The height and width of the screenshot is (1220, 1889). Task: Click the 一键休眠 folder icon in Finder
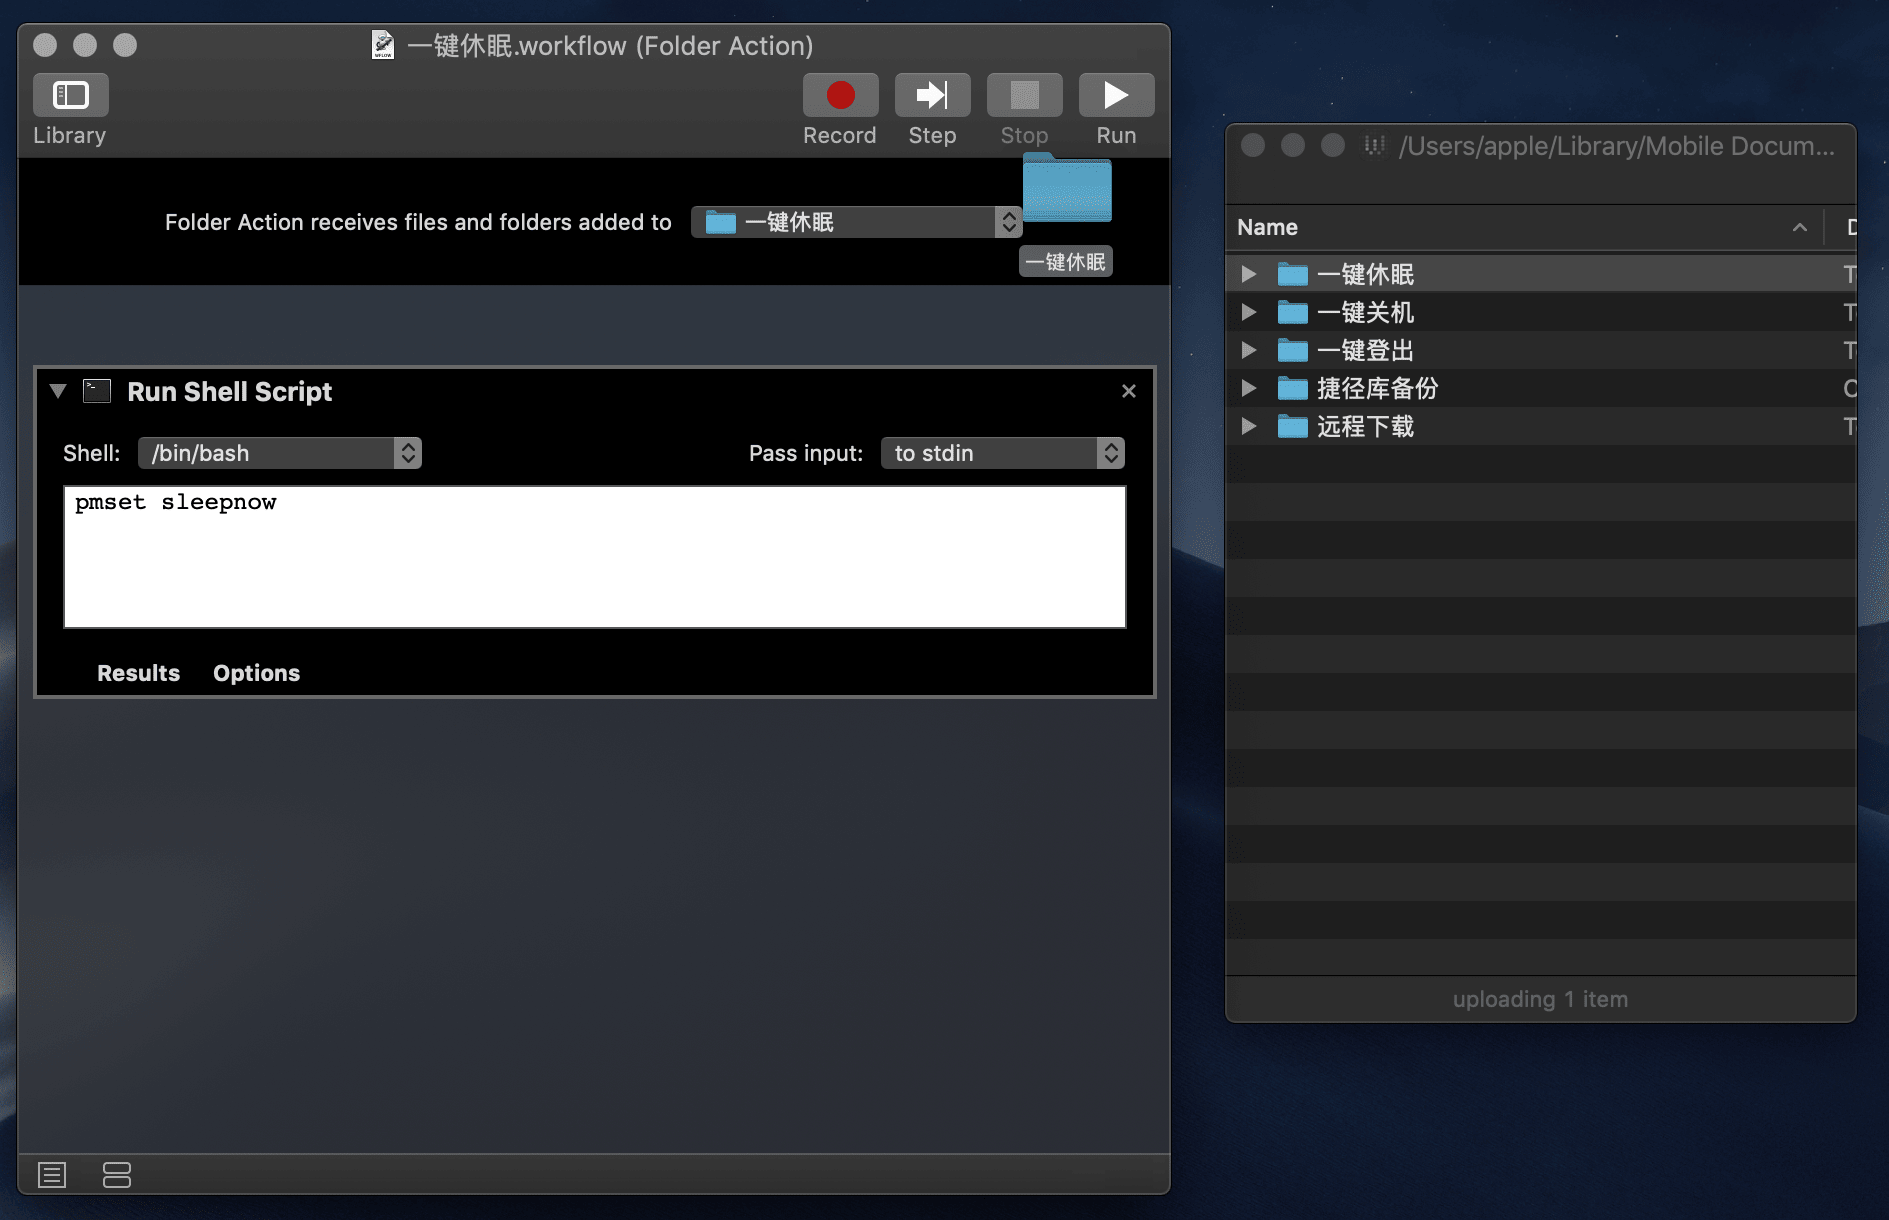click(1293, 274)
